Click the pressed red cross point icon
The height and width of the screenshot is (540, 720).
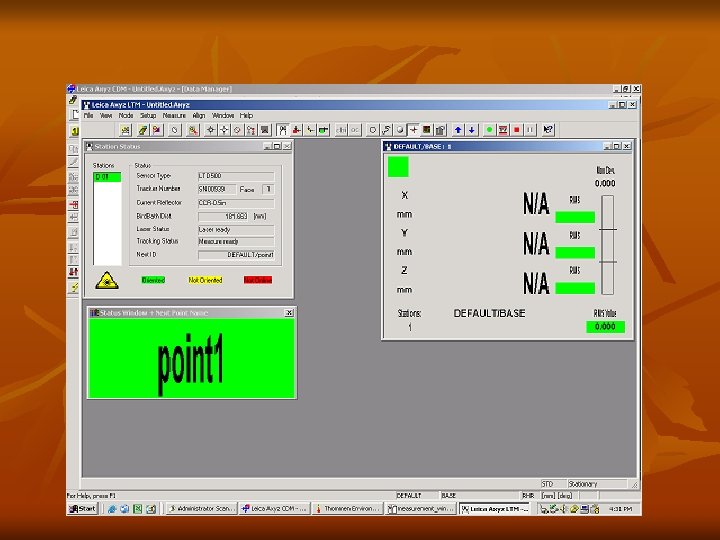[413, 130]
